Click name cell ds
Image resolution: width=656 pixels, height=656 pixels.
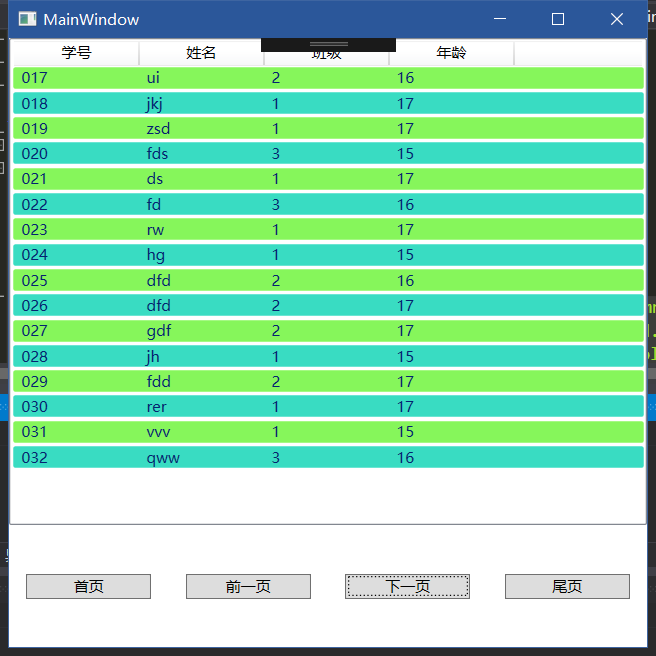(x=154, y=179)
